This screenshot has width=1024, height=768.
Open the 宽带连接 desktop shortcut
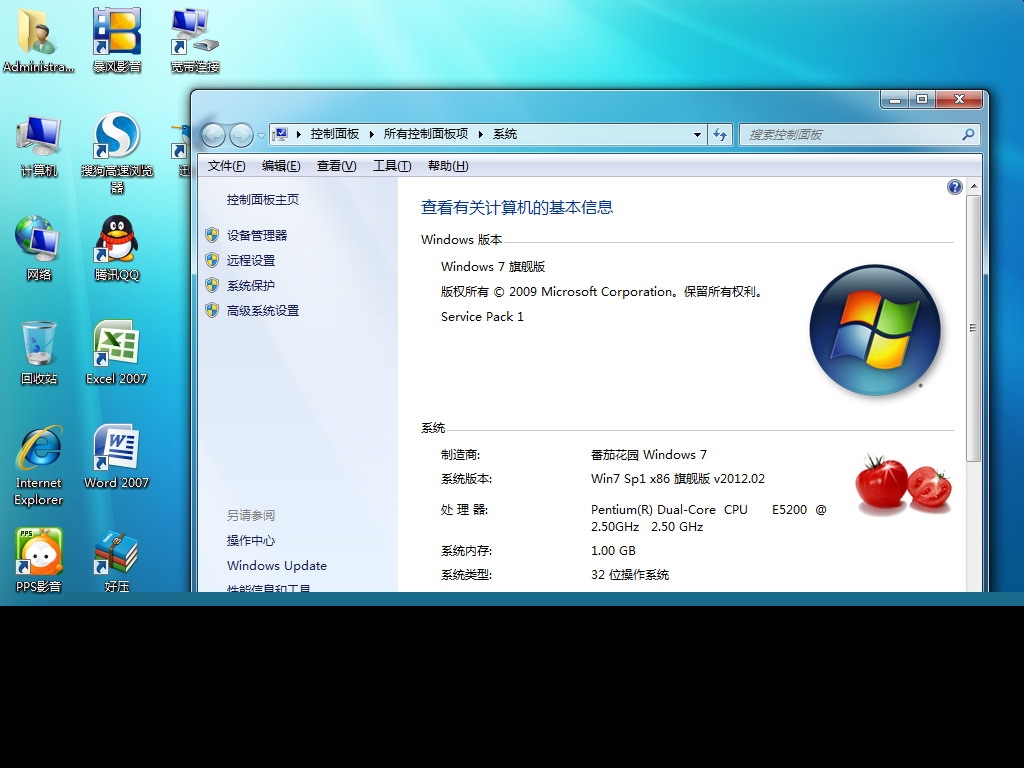(x=195, y=40)
